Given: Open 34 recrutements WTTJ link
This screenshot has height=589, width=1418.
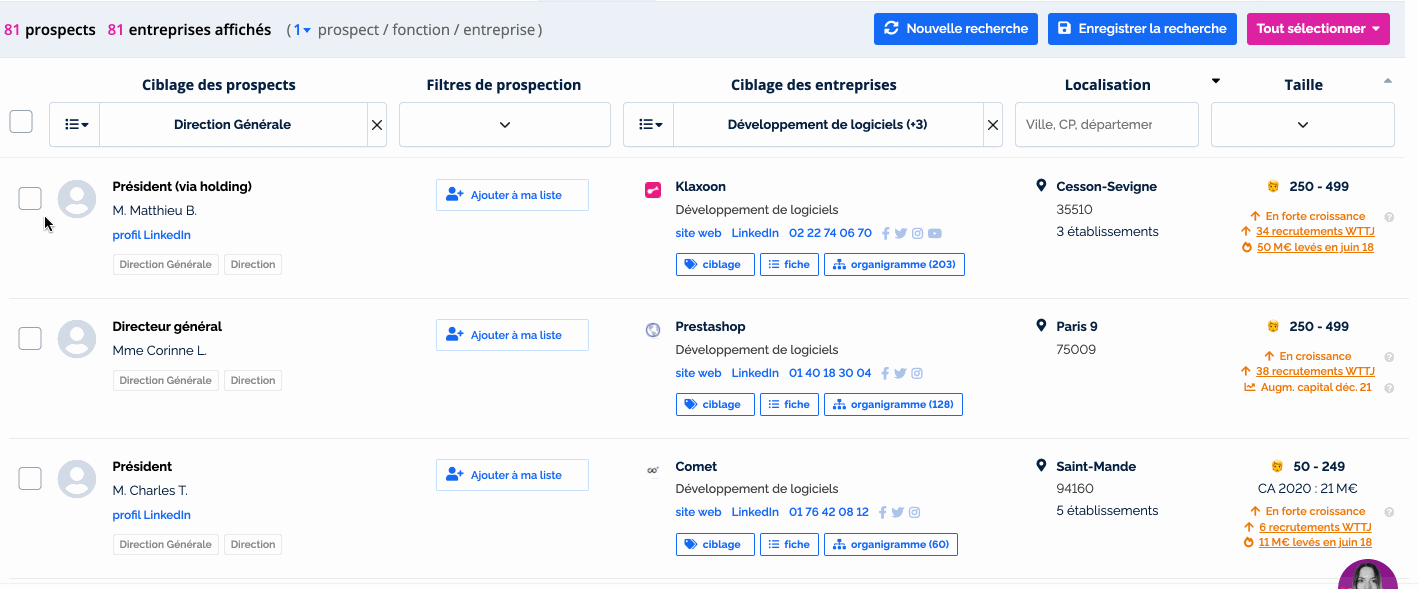Looking at the screenshot, I should click(1315, 232).
